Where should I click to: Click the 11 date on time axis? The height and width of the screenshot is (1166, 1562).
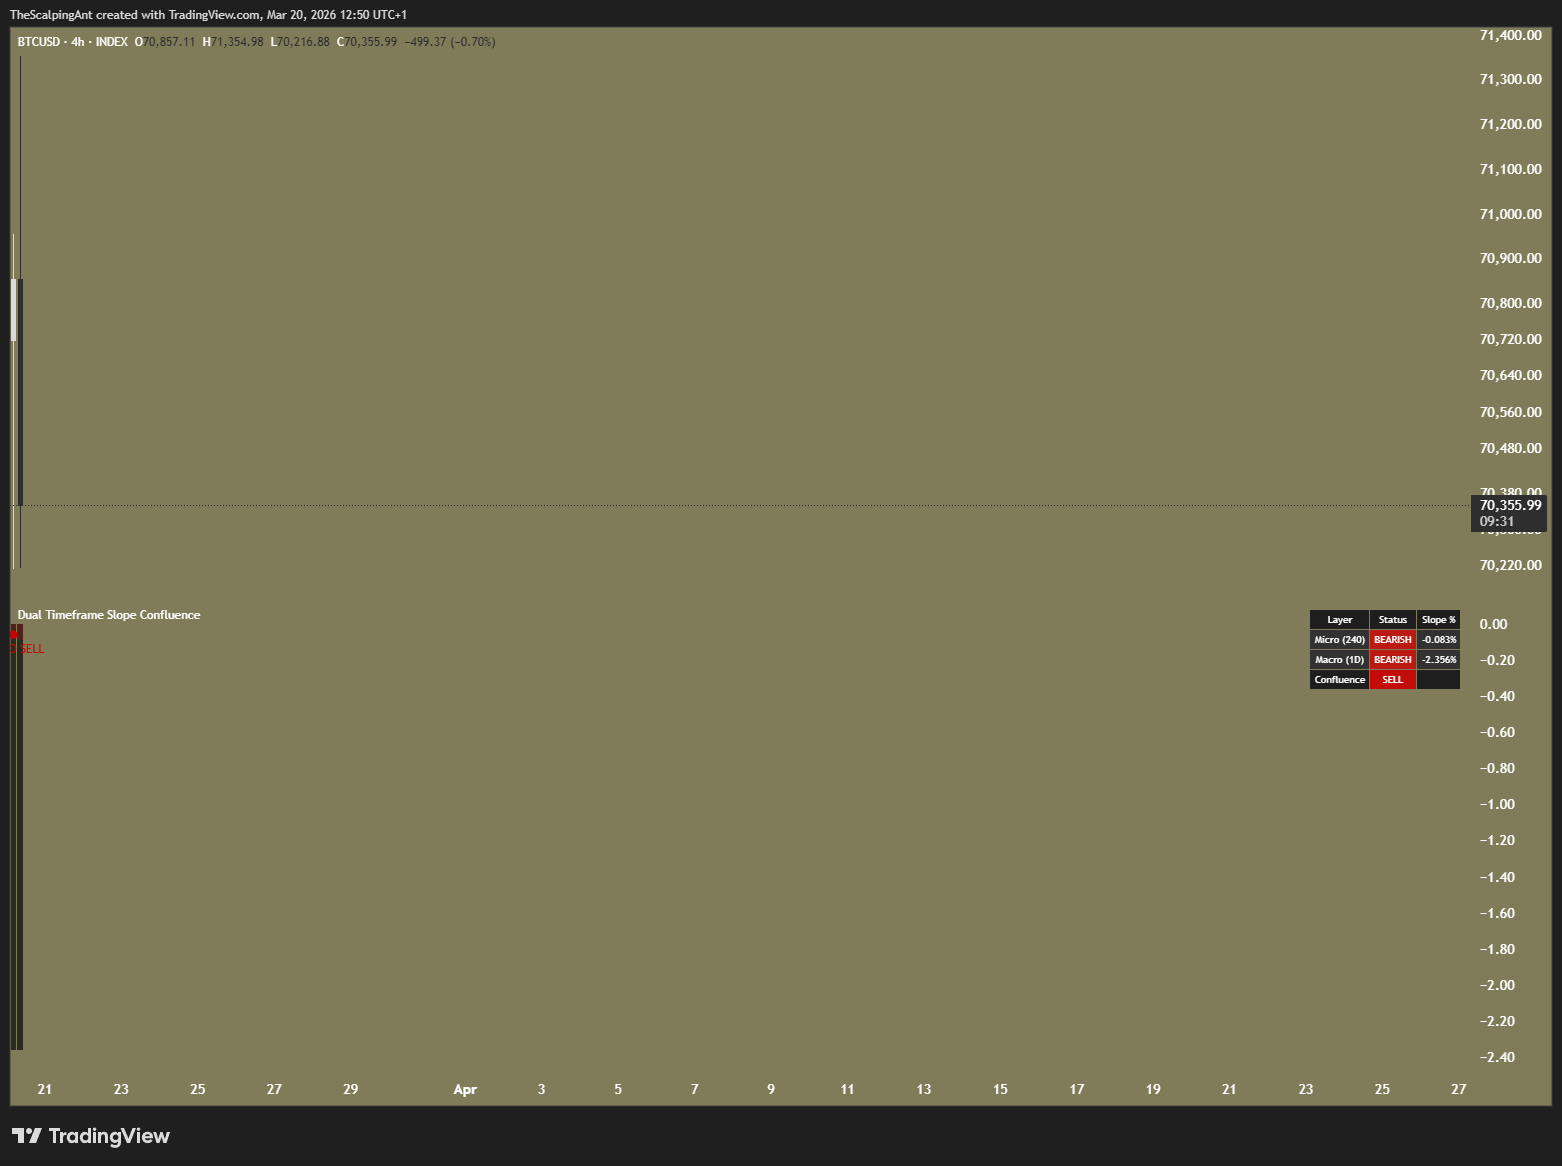[x=847, y=1089]
